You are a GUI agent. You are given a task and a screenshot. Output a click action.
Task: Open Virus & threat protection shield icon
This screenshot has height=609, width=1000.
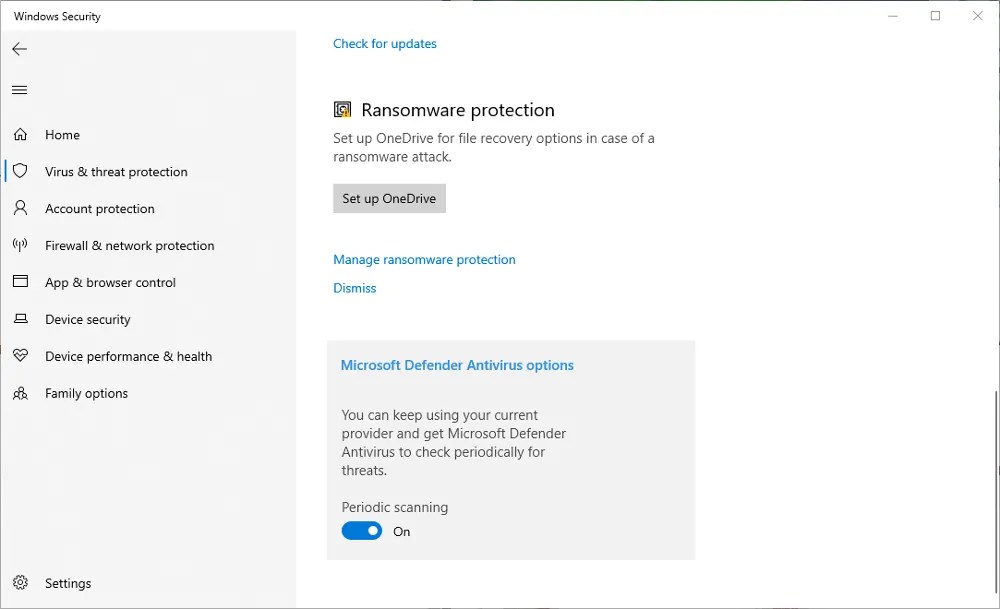(x=20, y=171)
